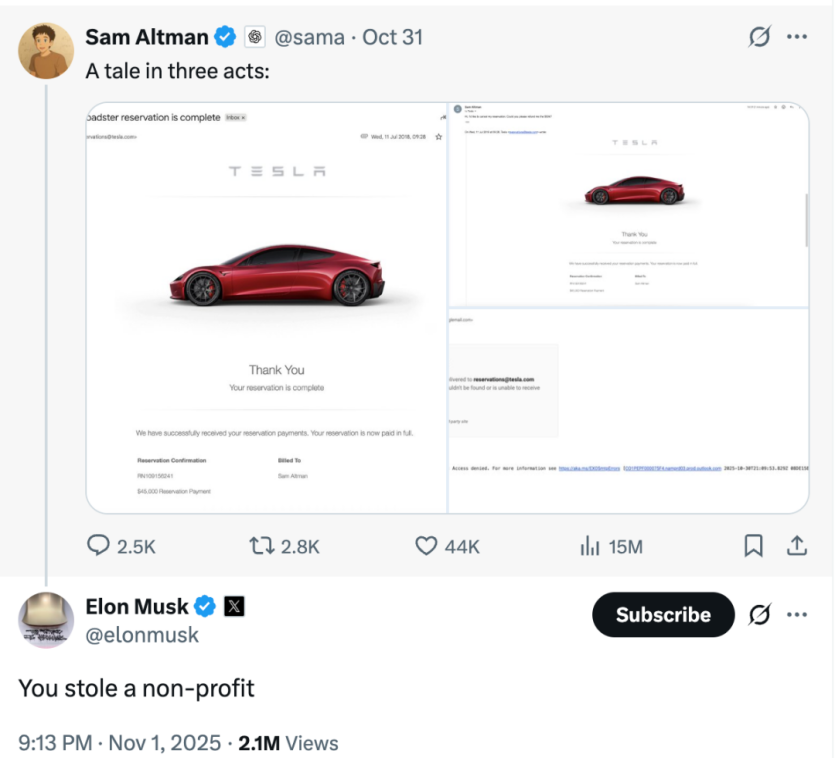
Task: Repost Sam Altman's tweet
Action: pyautogui.click(x=262, y=546)
